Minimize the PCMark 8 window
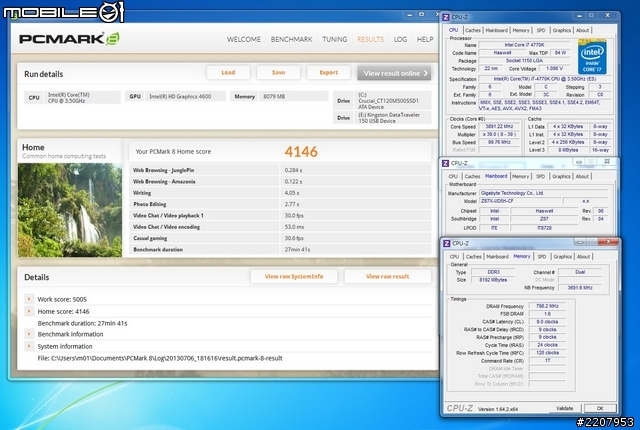The height and width of the screenshot is (430, 640). 409,15
